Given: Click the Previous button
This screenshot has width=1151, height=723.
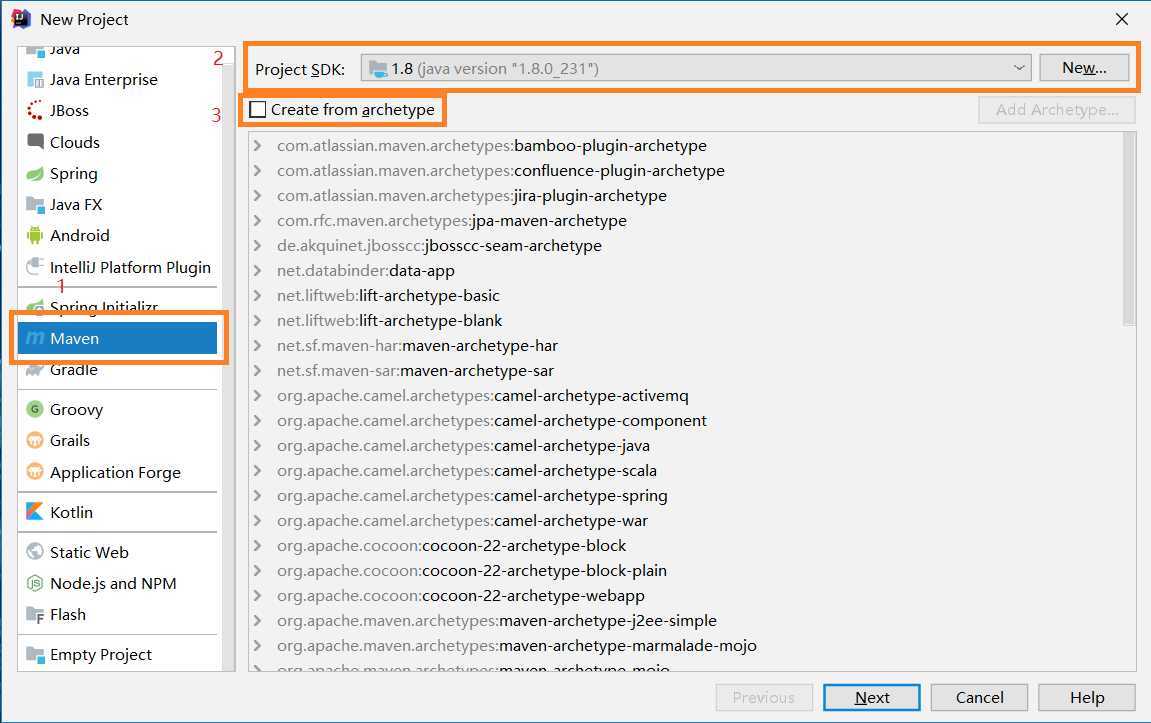Looking at the screenshot, I should point(764,697).
